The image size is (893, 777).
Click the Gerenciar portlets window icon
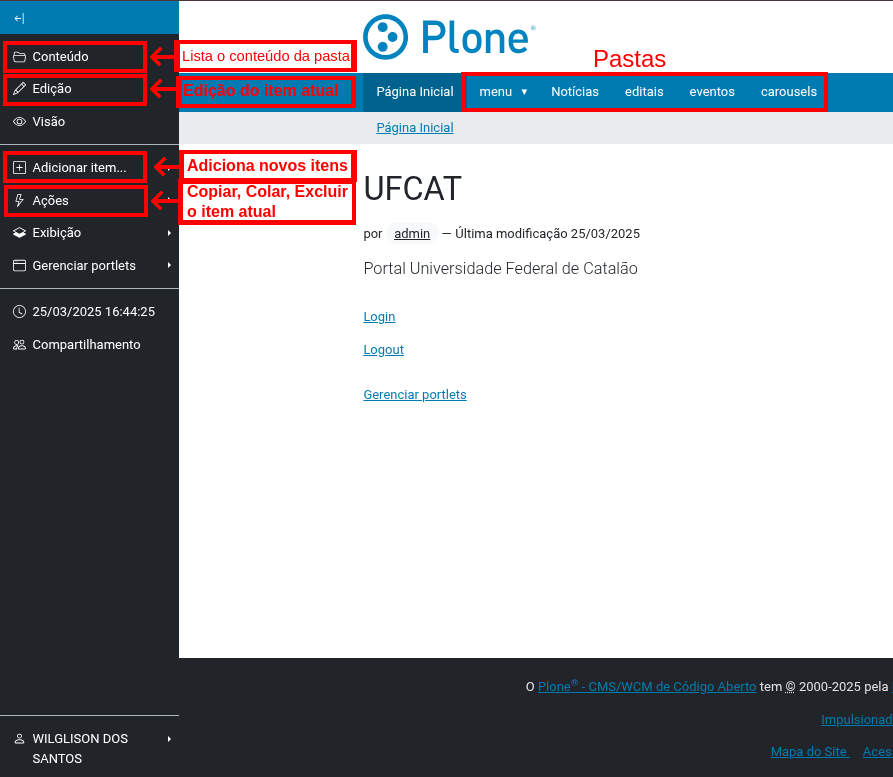19,265
